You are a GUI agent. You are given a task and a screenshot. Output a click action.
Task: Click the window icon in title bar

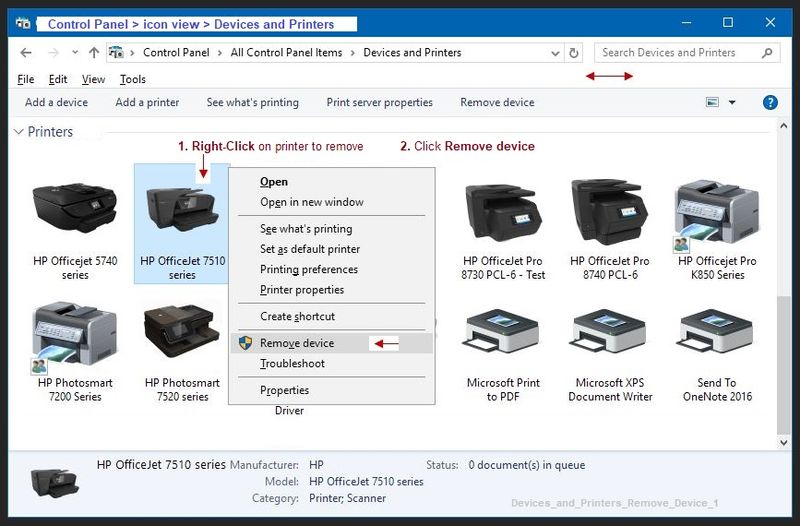[x=22, y=23]
